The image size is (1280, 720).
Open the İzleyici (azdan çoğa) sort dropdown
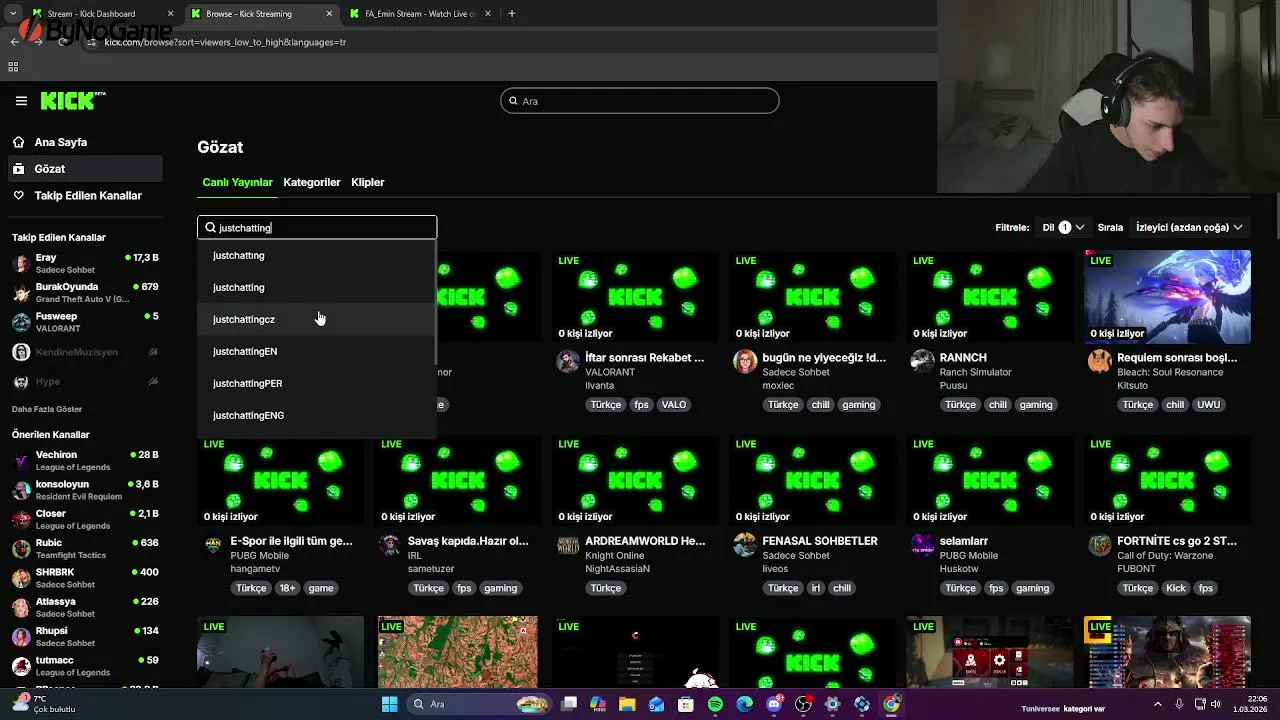1190,228
